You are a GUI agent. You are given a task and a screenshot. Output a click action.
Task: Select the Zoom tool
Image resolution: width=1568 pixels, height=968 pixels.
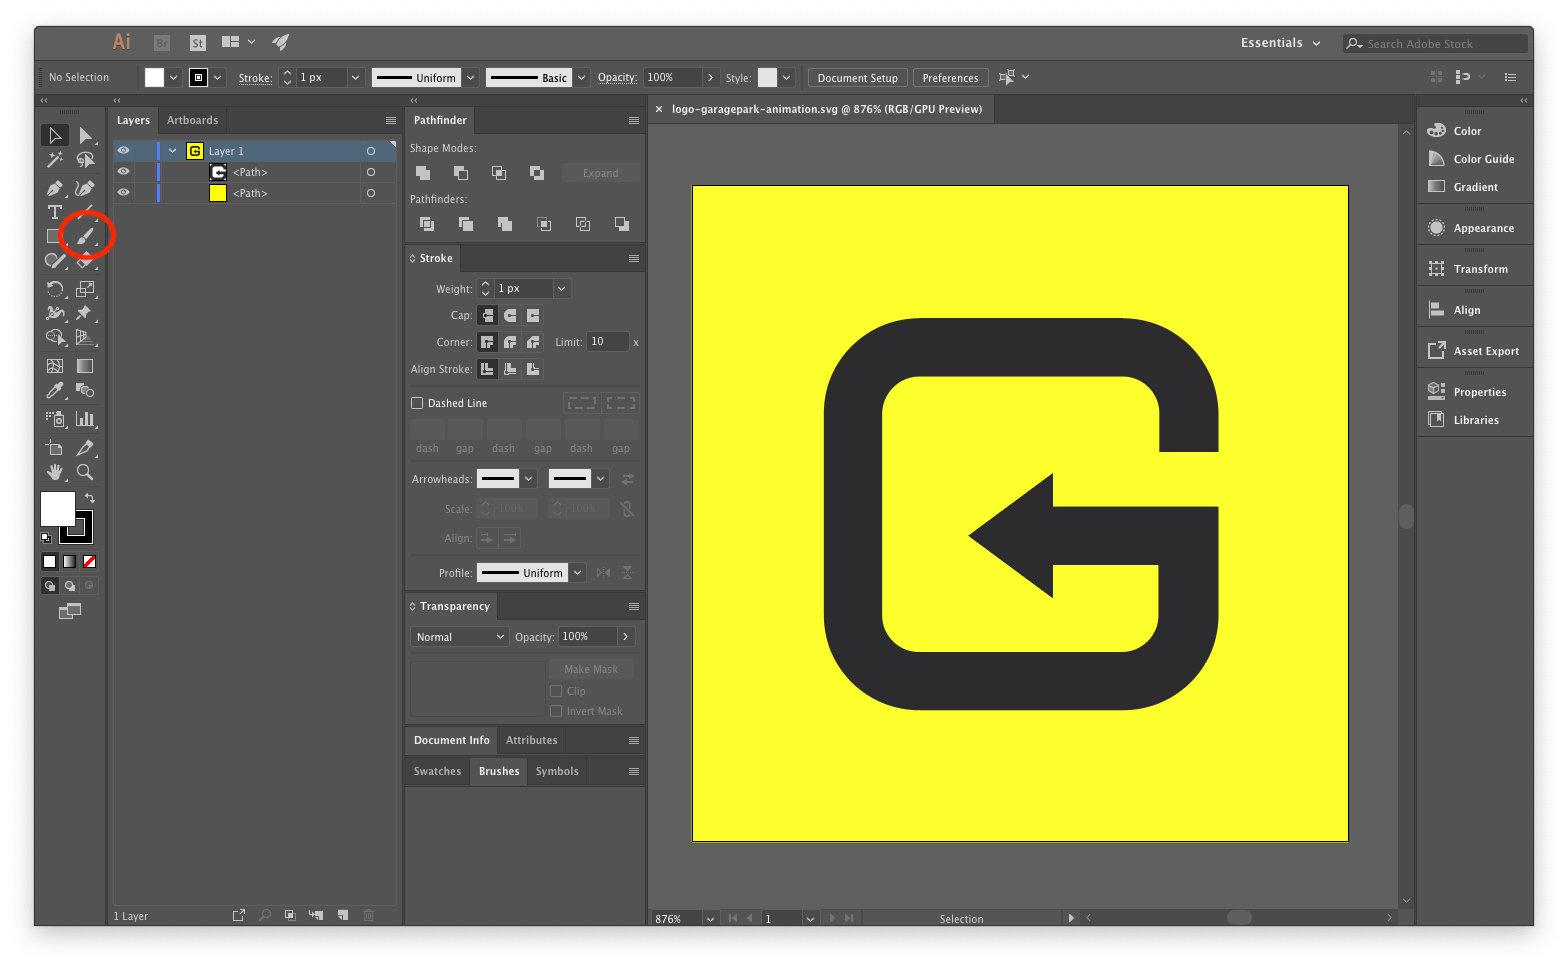(x=85, y=472)
